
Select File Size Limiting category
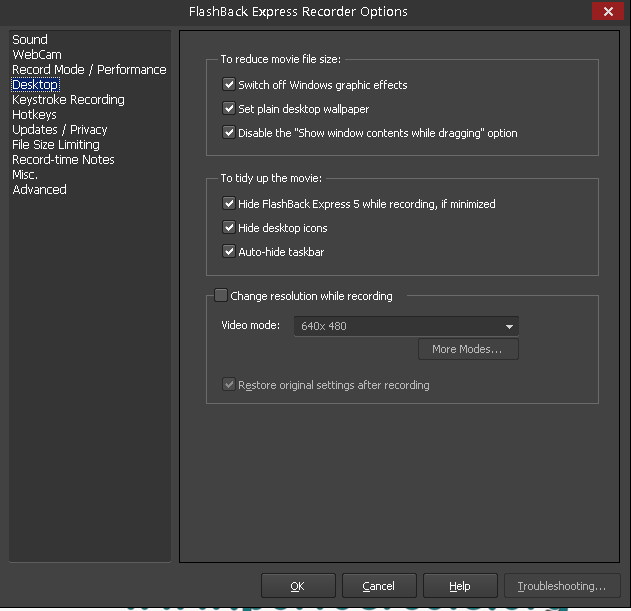pyautogui.click(x=56, y=145)
